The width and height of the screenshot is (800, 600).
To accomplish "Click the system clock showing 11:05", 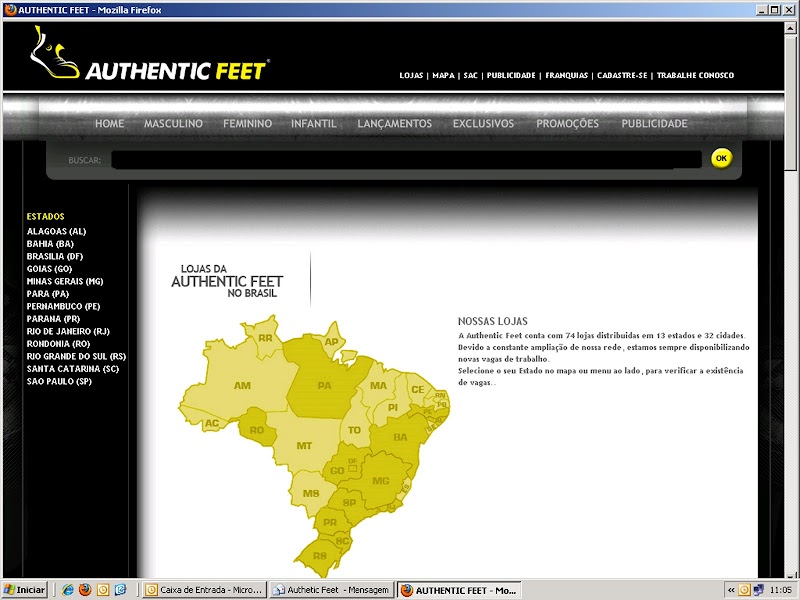I will (x=781, y=590).
